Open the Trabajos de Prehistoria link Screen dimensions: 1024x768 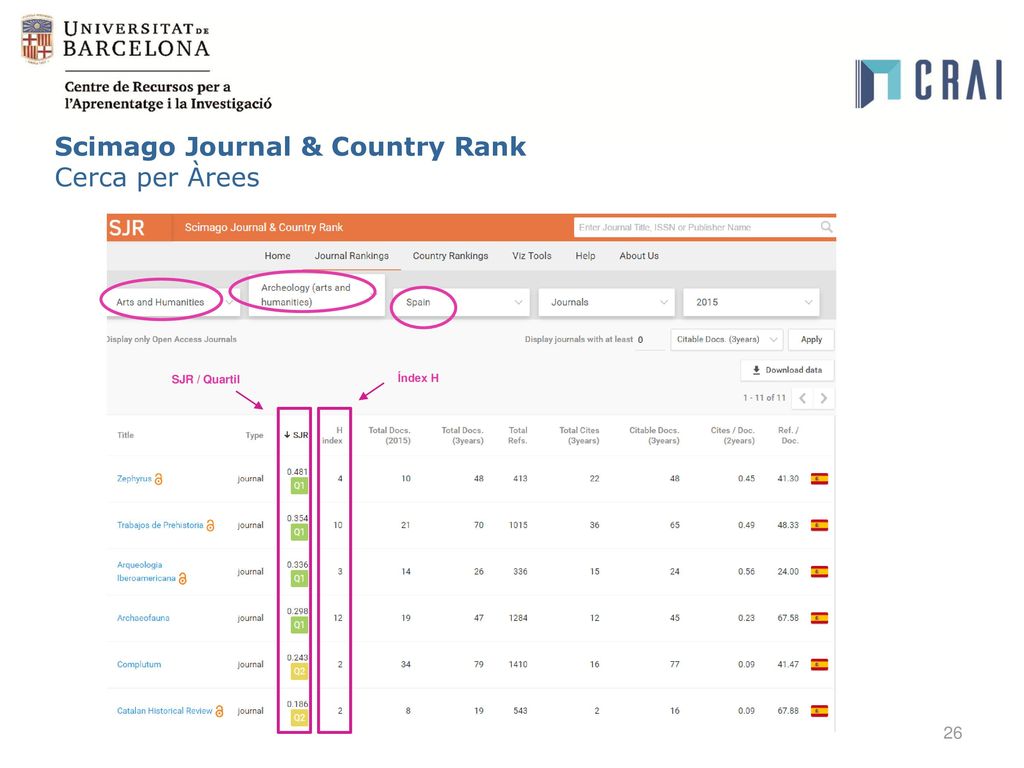point(160,525)
